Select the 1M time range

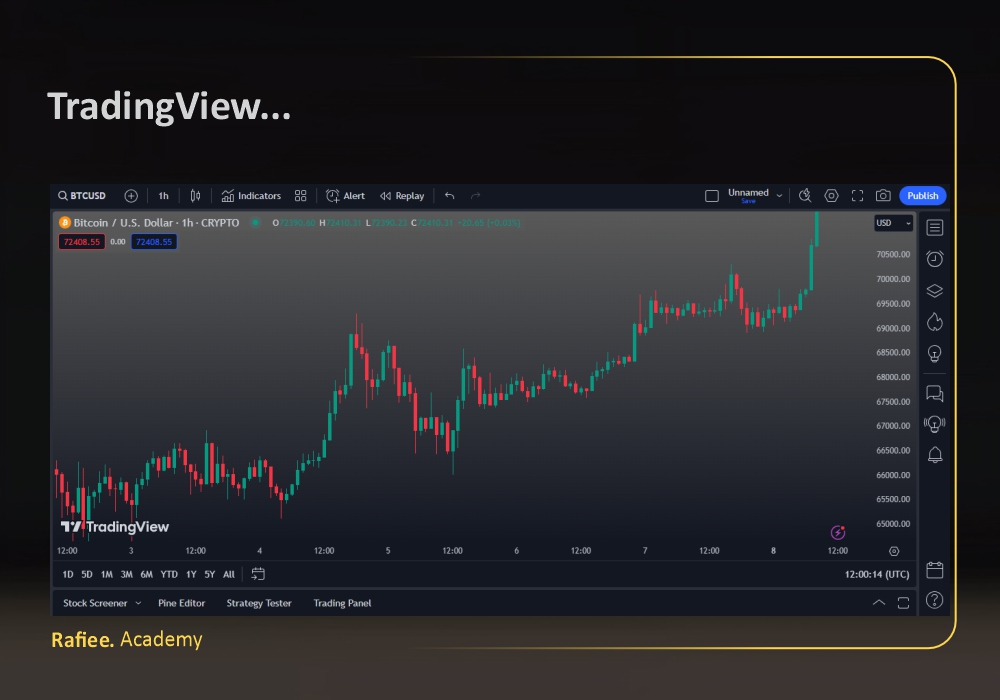coord(107,574)
